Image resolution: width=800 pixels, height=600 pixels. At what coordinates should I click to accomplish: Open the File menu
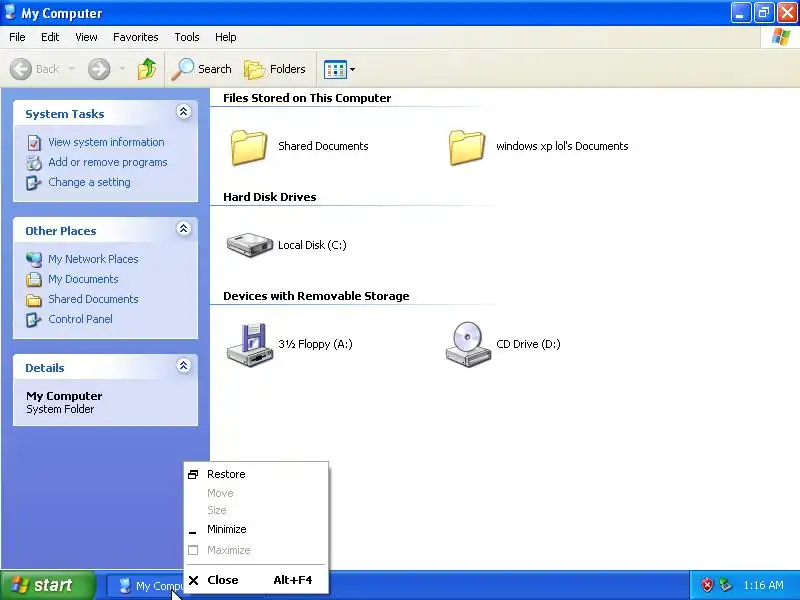coord(17,37)
